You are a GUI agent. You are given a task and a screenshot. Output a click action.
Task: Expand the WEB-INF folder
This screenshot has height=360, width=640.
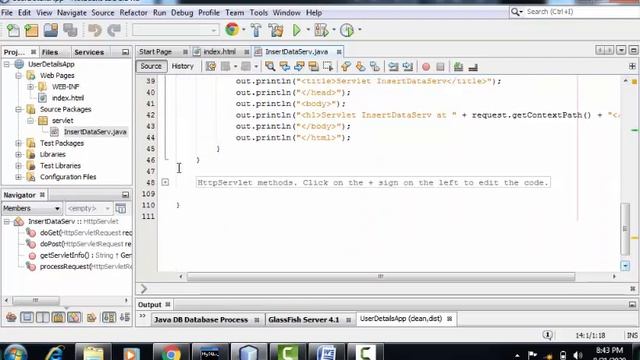(30, 87)
